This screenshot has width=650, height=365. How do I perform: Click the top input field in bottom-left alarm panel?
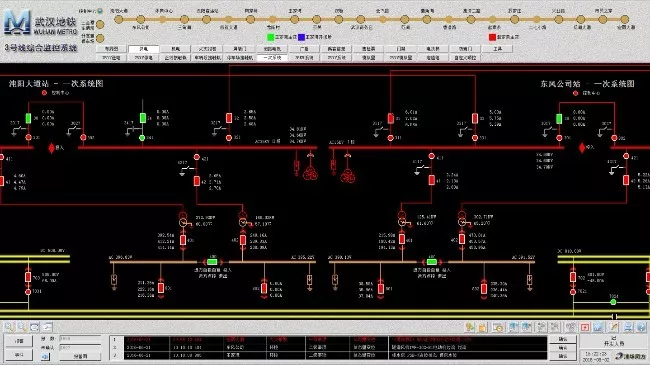click(x=80, y=339)
